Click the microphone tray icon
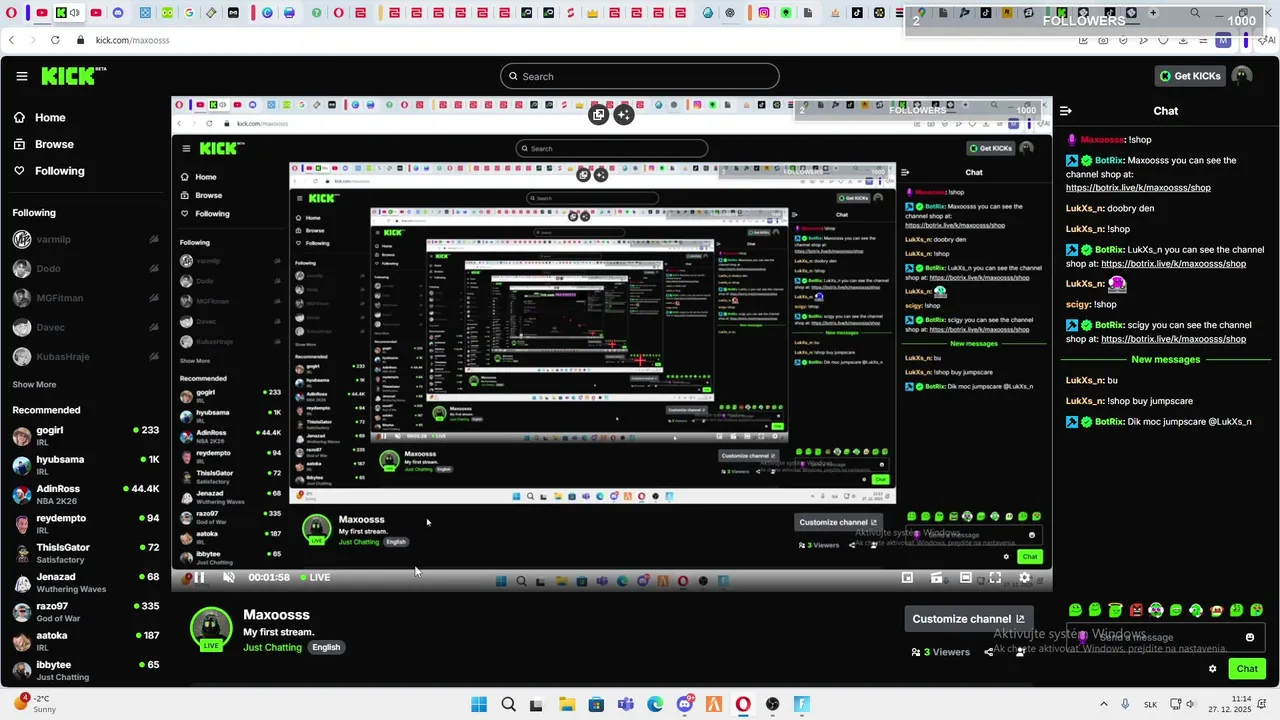The height and width of the screenshot is (720, 1280). click(1126, 704)
